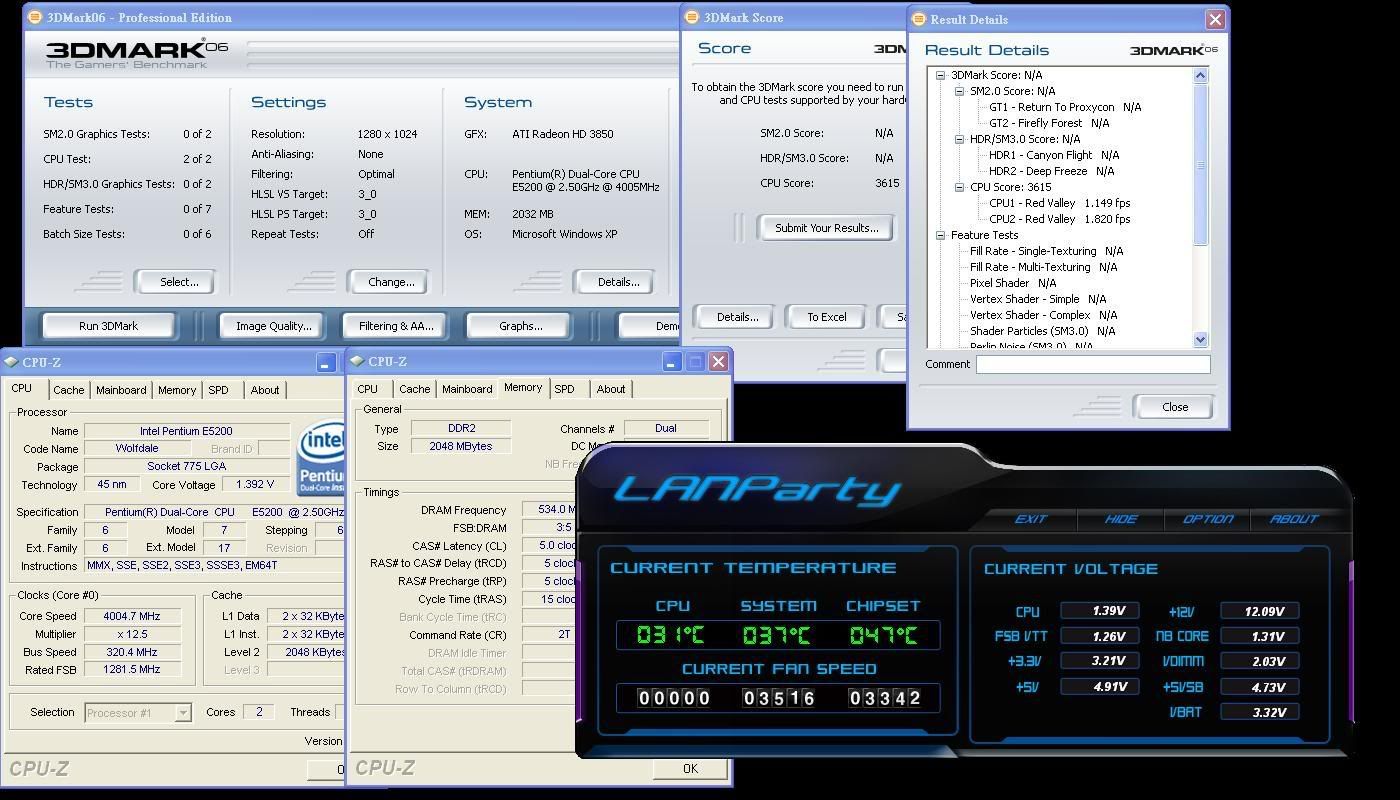Click the Graphs button
This screenshot has height=800, width=1400.
520,326
